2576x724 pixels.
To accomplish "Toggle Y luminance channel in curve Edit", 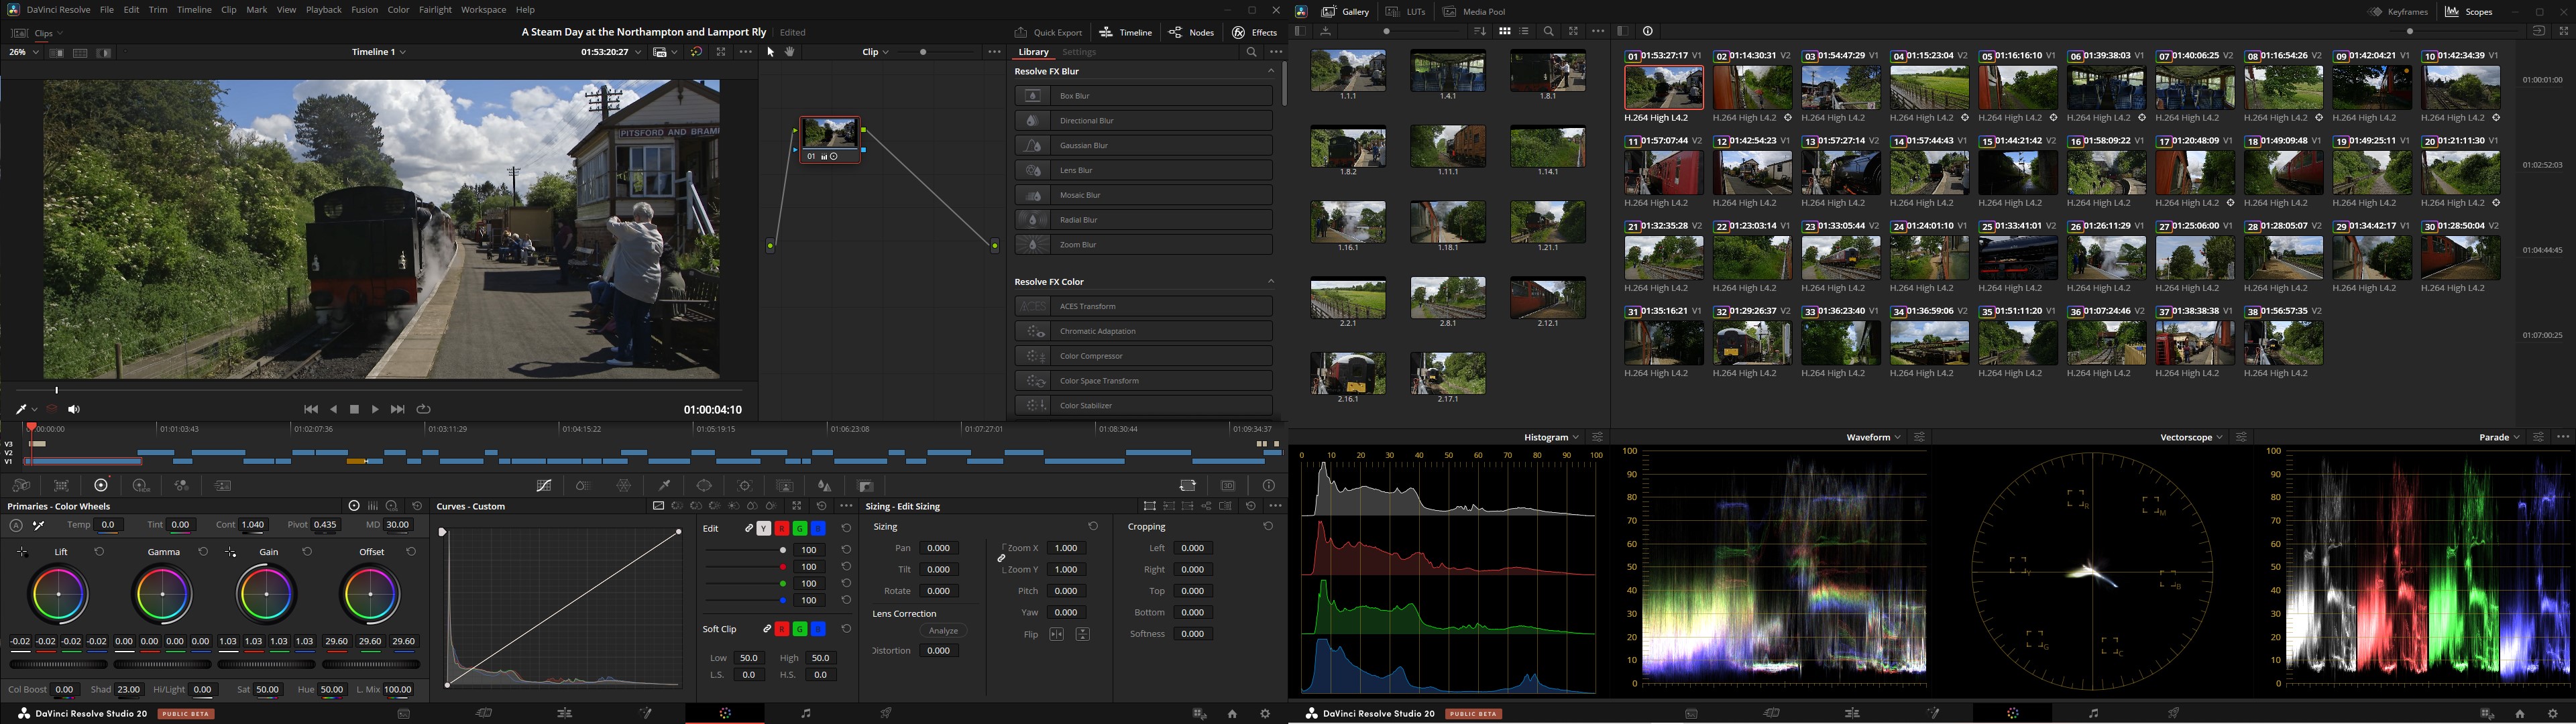I will (x=764, y=528).
